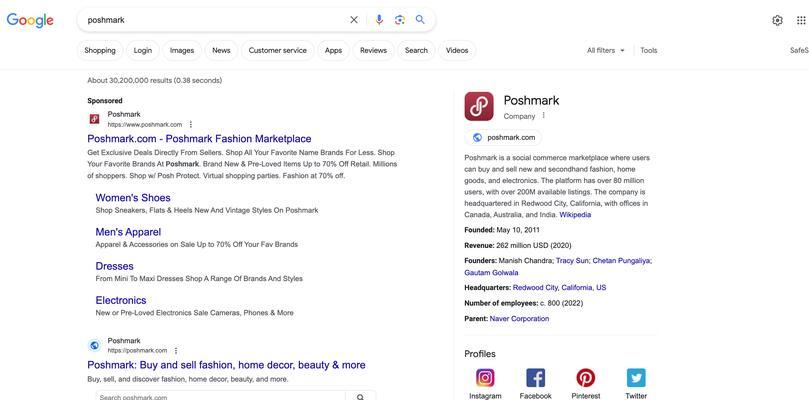Open Google Lens image search icon

(399, 20)
